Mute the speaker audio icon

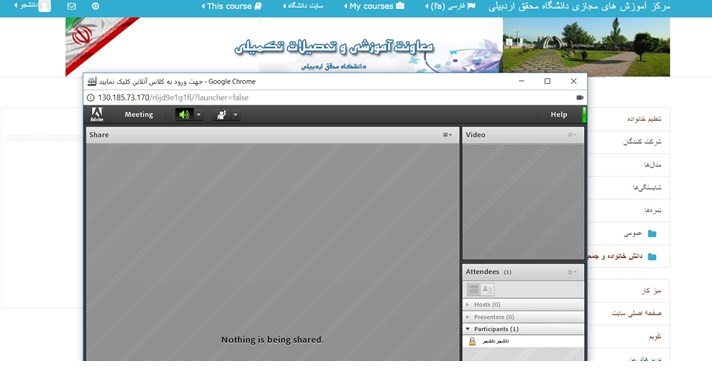(x=184, y=114)
